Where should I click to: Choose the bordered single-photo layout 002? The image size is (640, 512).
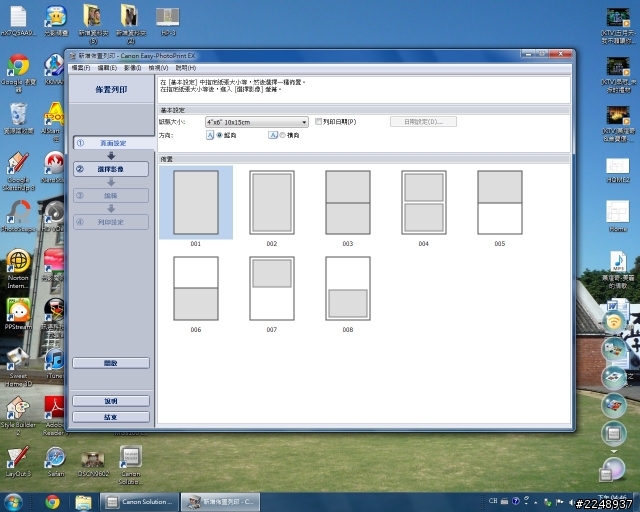271,202
